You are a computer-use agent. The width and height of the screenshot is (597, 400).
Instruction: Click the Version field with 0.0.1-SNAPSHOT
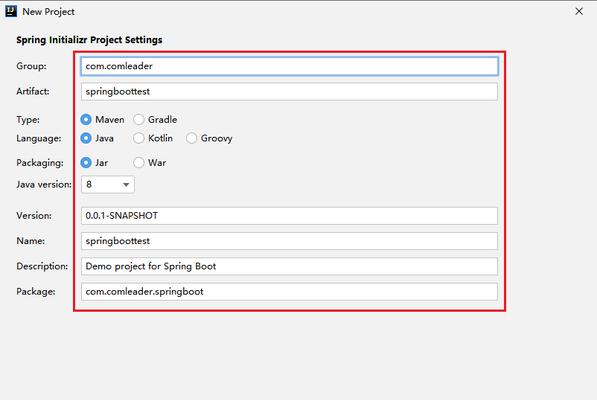pos(289,216)
